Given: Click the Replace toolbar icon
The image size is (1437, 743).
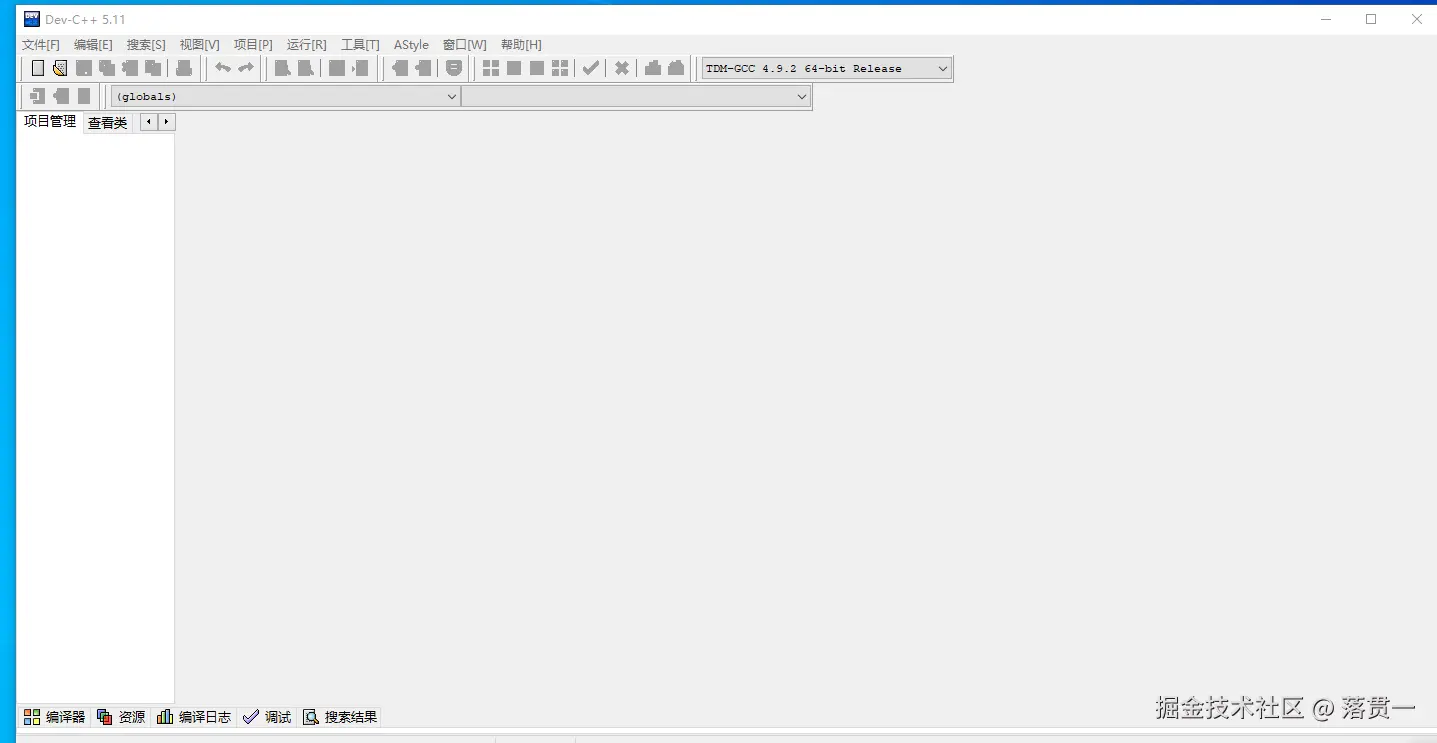Looking at the screenshot, I should tap(306, 68).
